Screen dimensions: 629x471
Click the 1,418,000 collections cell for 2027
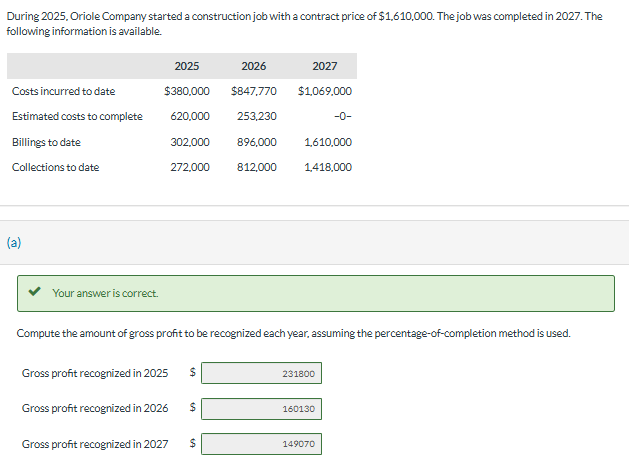click(328, 167)
